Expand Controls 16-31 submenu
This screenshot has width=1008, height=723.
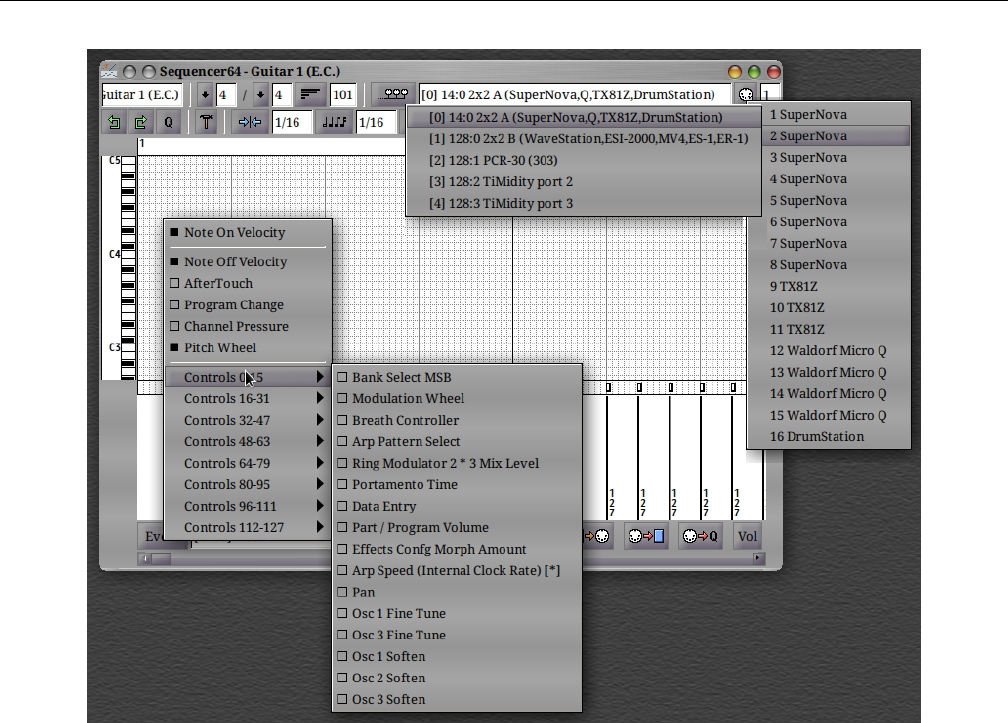coord(248,398)
